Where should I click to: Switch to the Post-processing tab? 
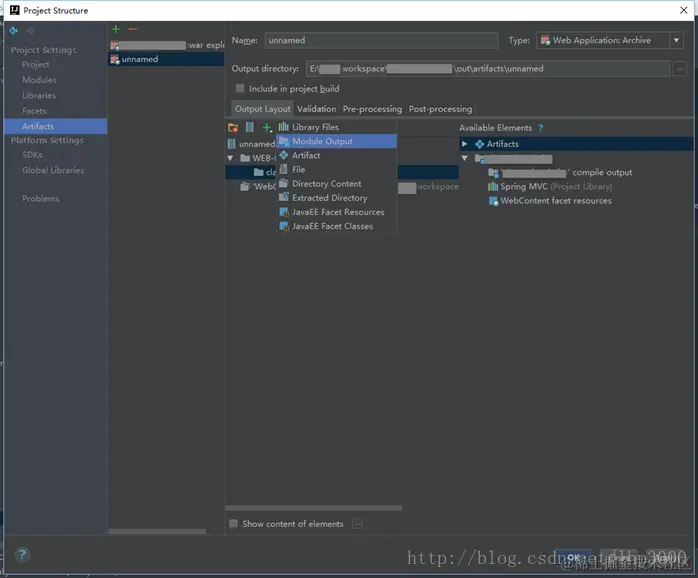(x=440, y=109)
